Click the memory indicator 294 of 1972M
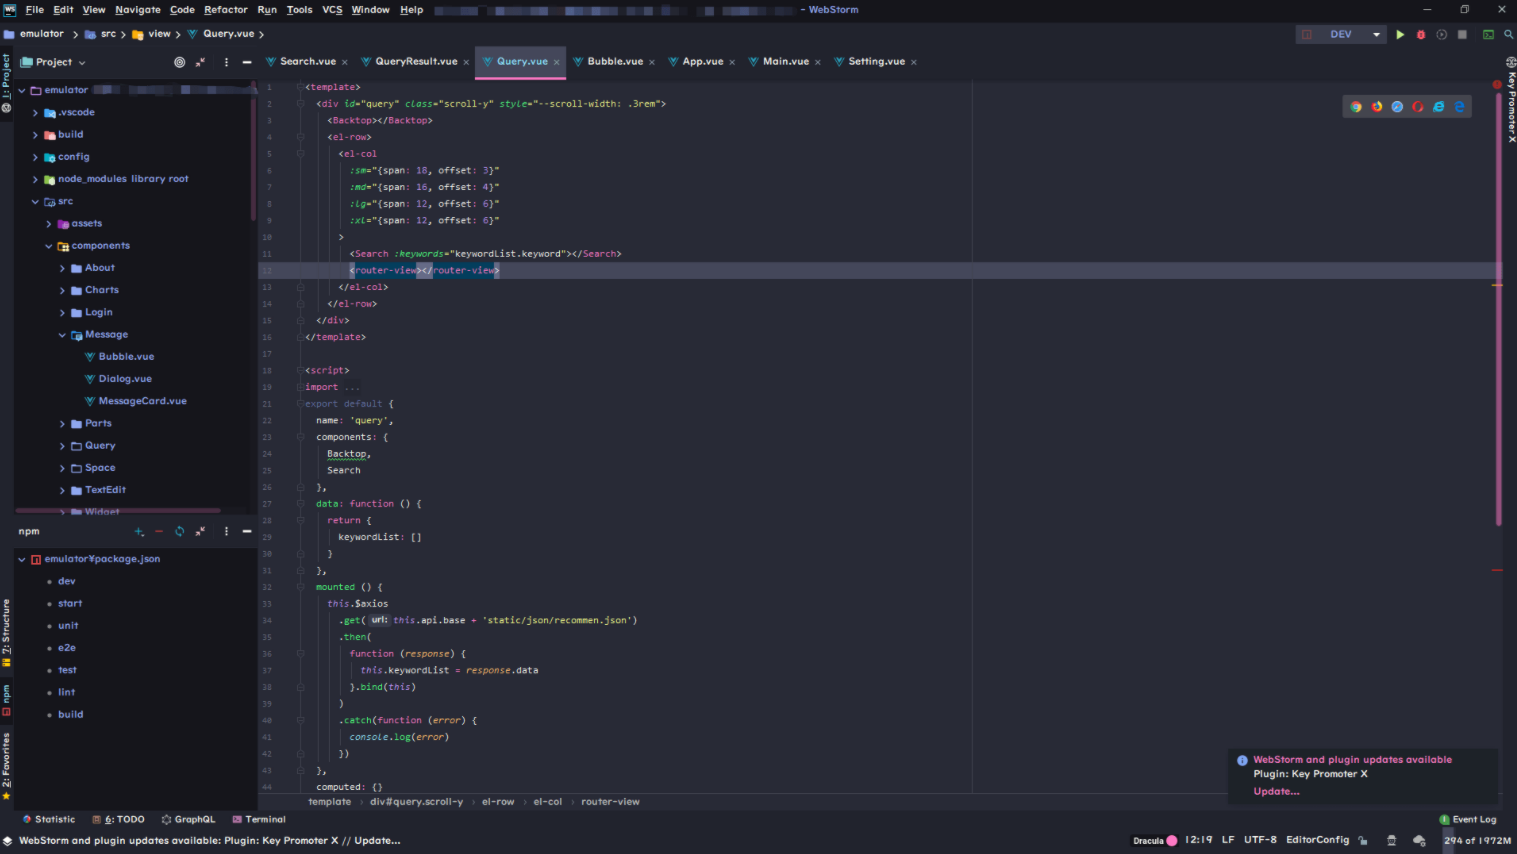The image size is (1517, 854). 1477,841
